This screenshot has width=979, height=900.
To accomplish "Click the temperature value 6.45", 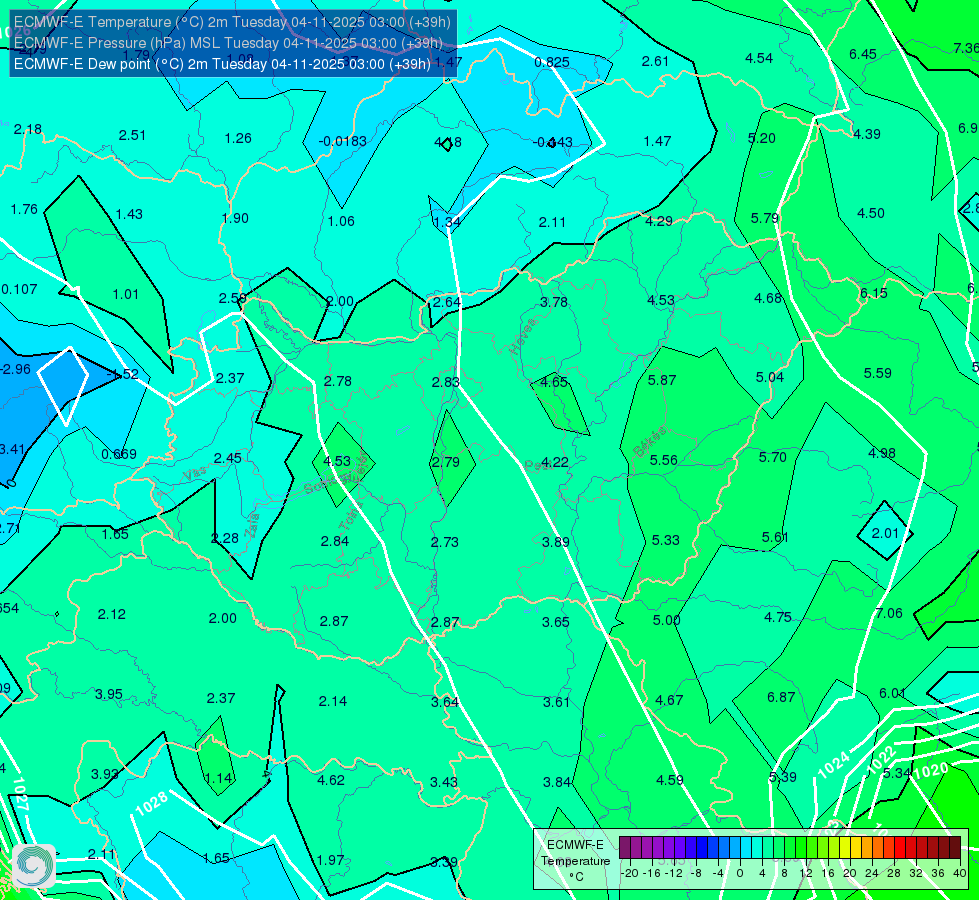I will tap(863, 54).
